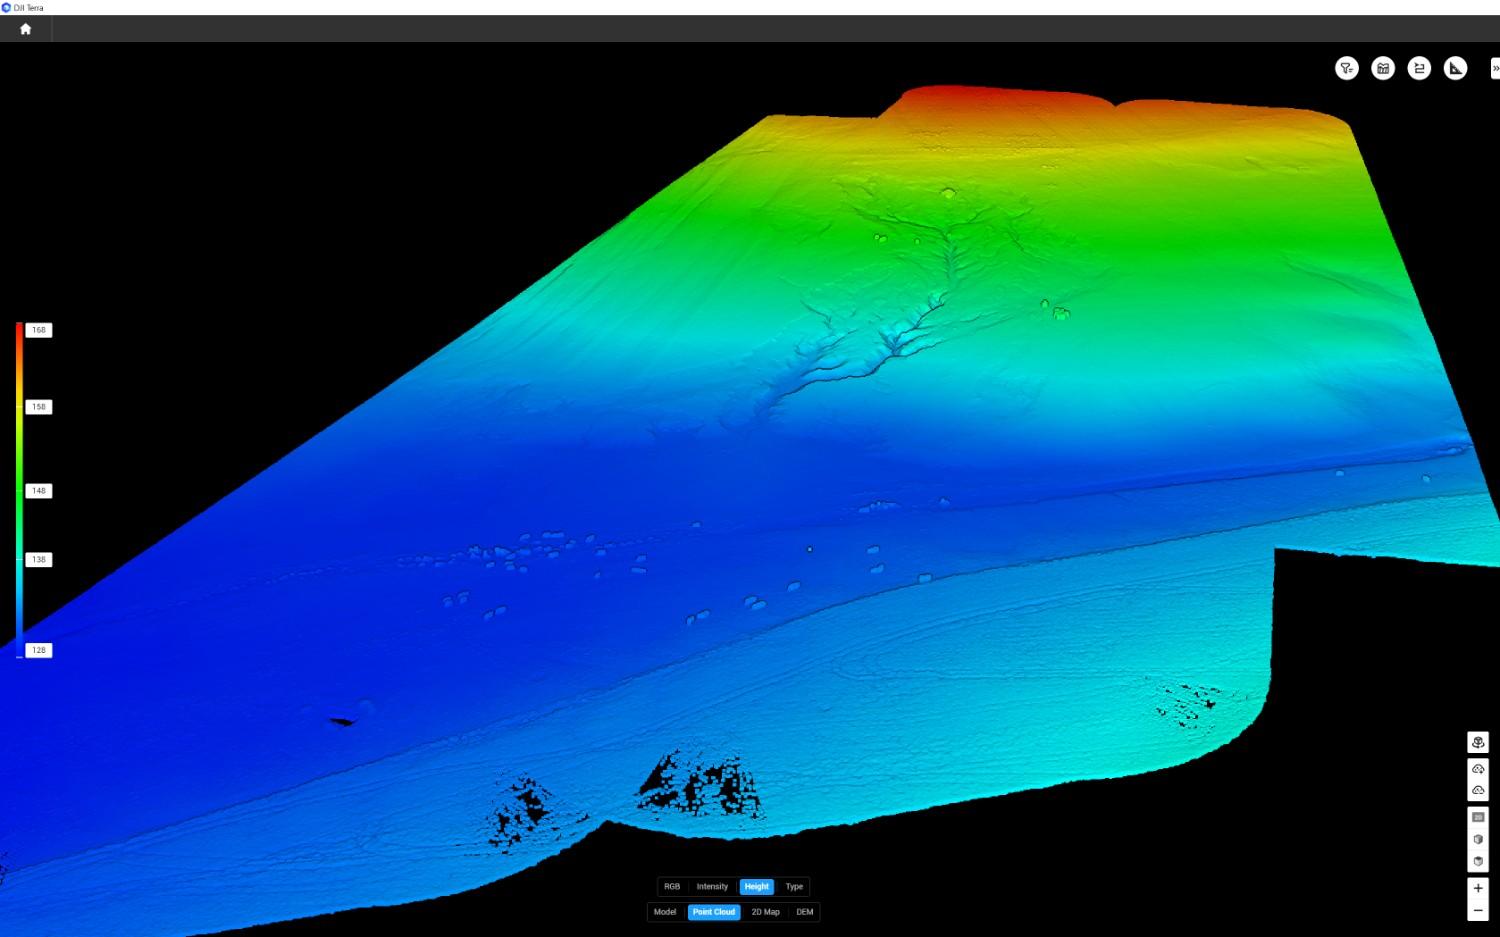Expand the side panel with double chevron

pos(1495,68)
